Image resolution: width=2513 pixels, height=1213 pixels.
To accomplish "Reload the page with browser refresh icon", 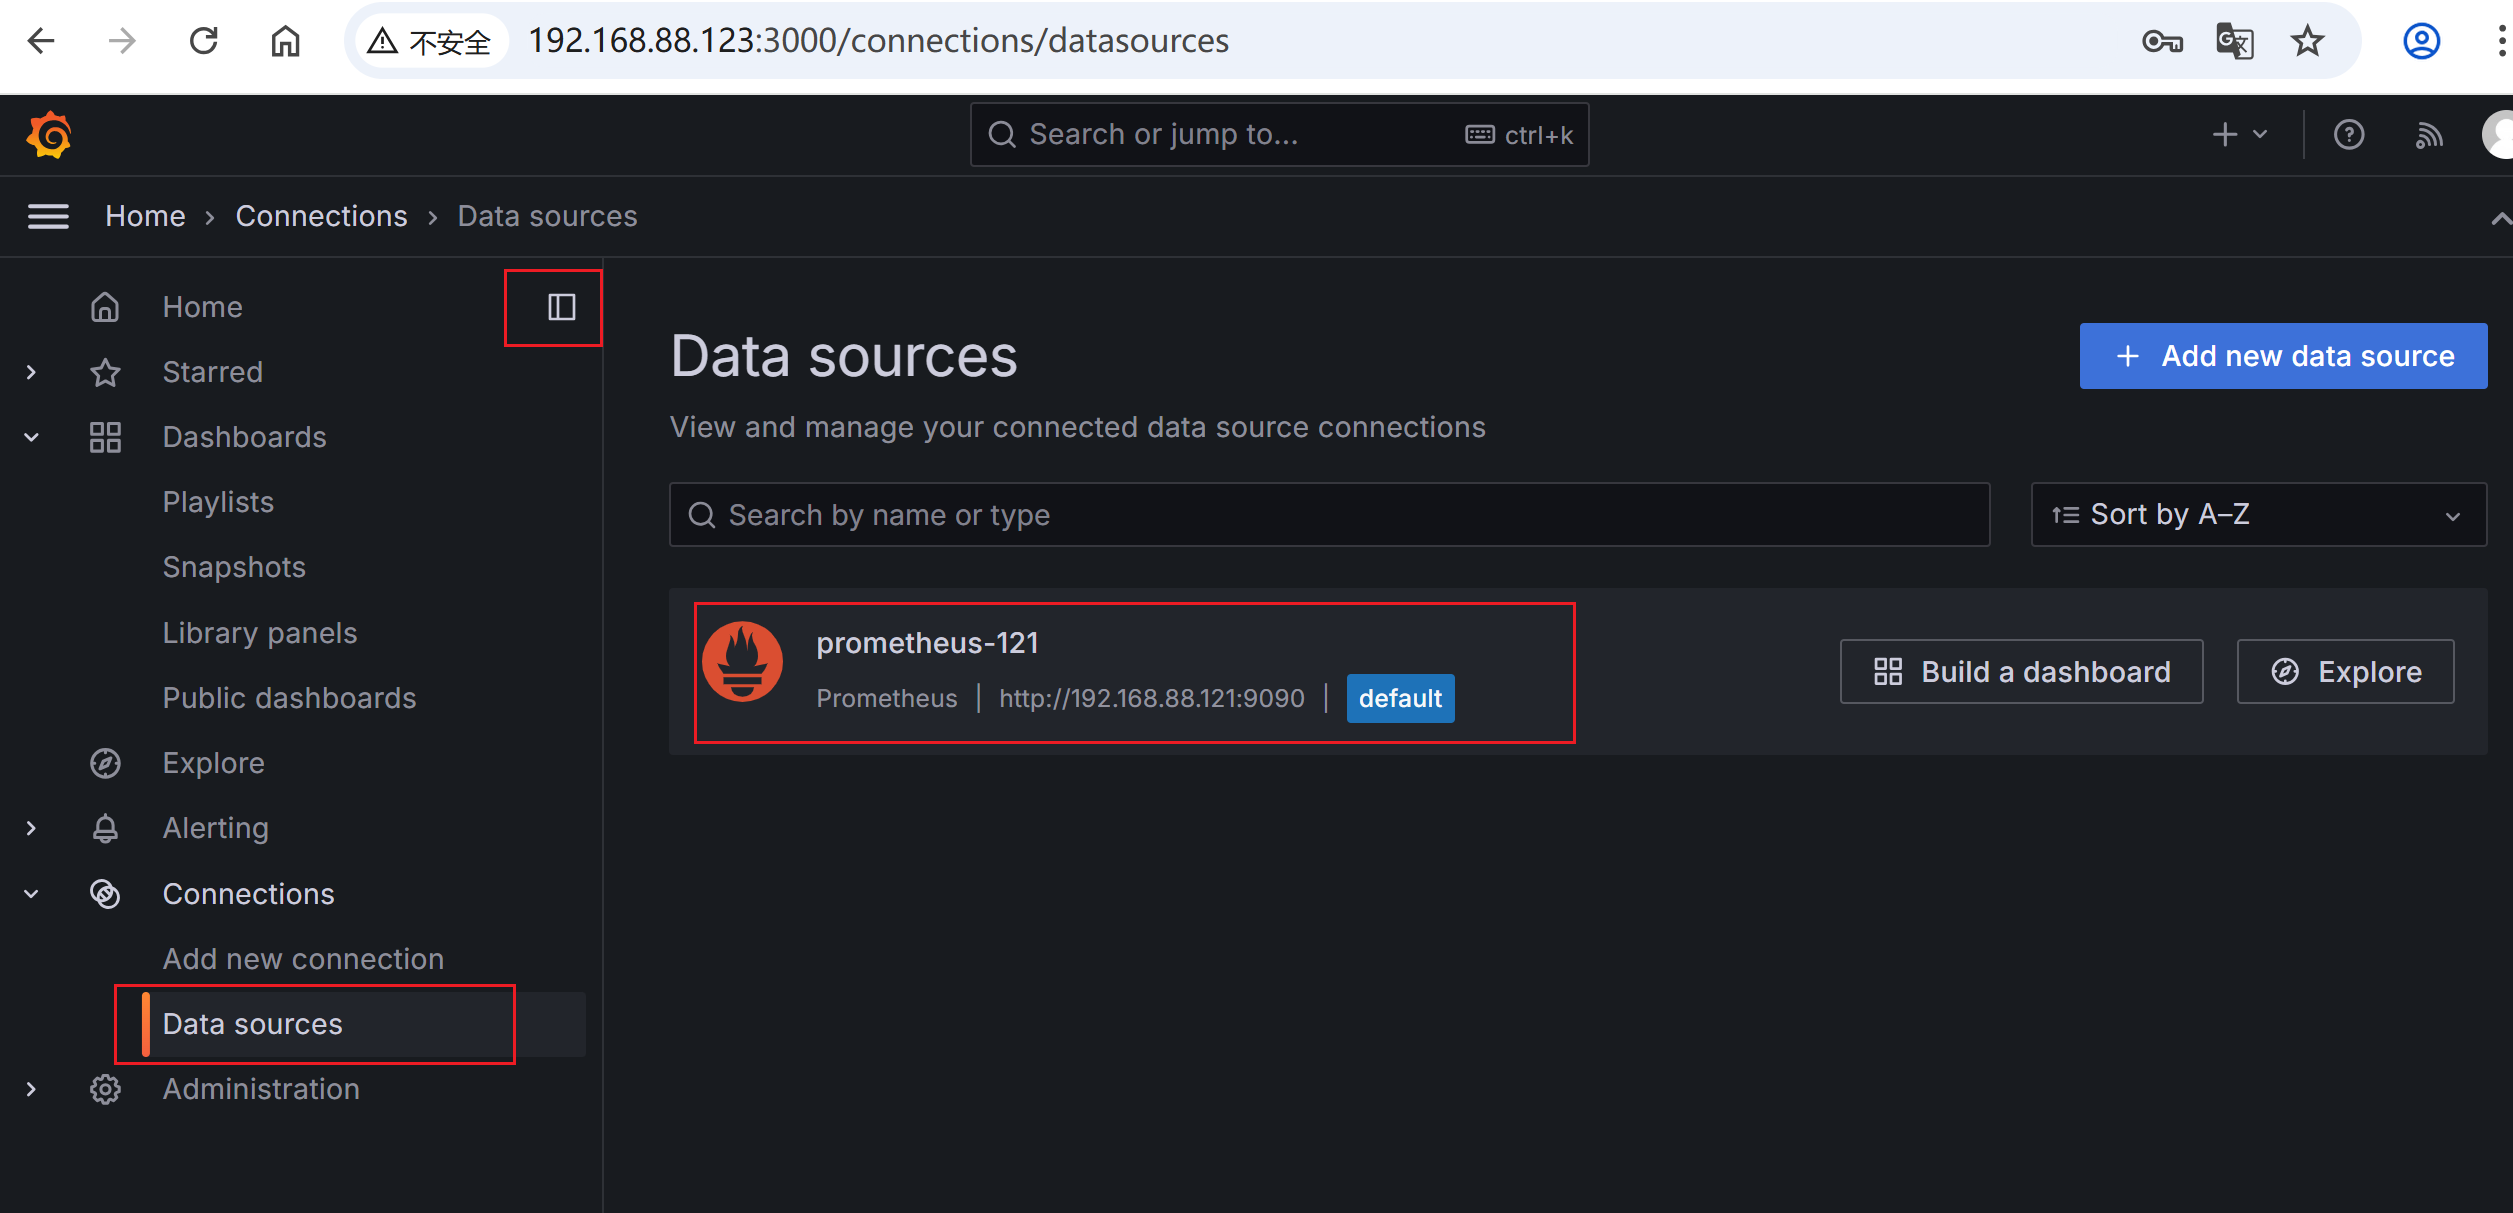I will (x=204, y=41).
